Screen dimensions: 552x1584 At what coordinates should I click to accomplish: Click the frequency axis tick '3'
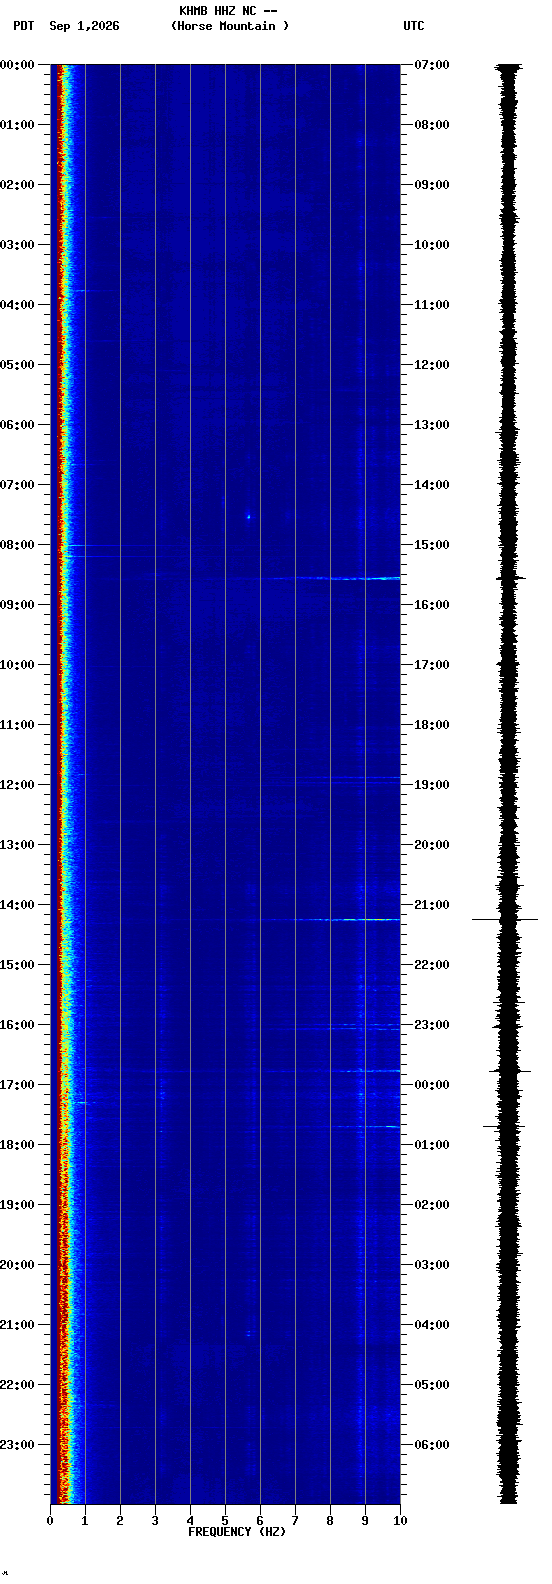tap(155, 1521)
